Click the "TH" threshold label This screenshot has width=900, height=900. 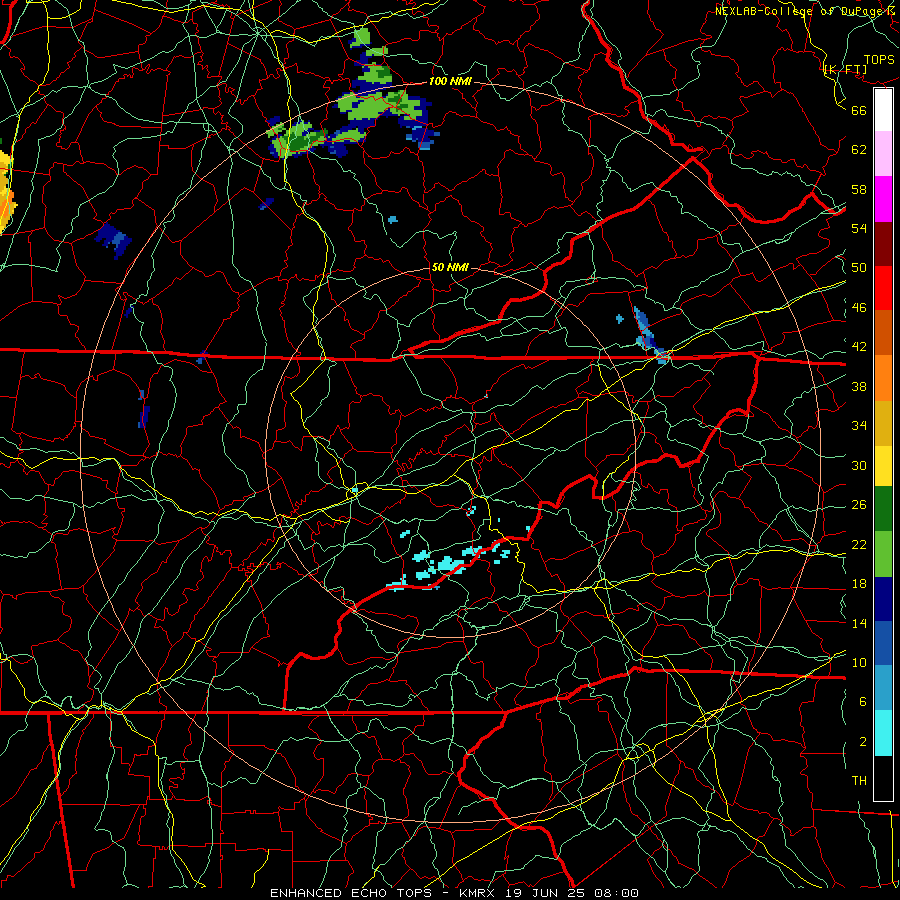[x=859, y=781]
